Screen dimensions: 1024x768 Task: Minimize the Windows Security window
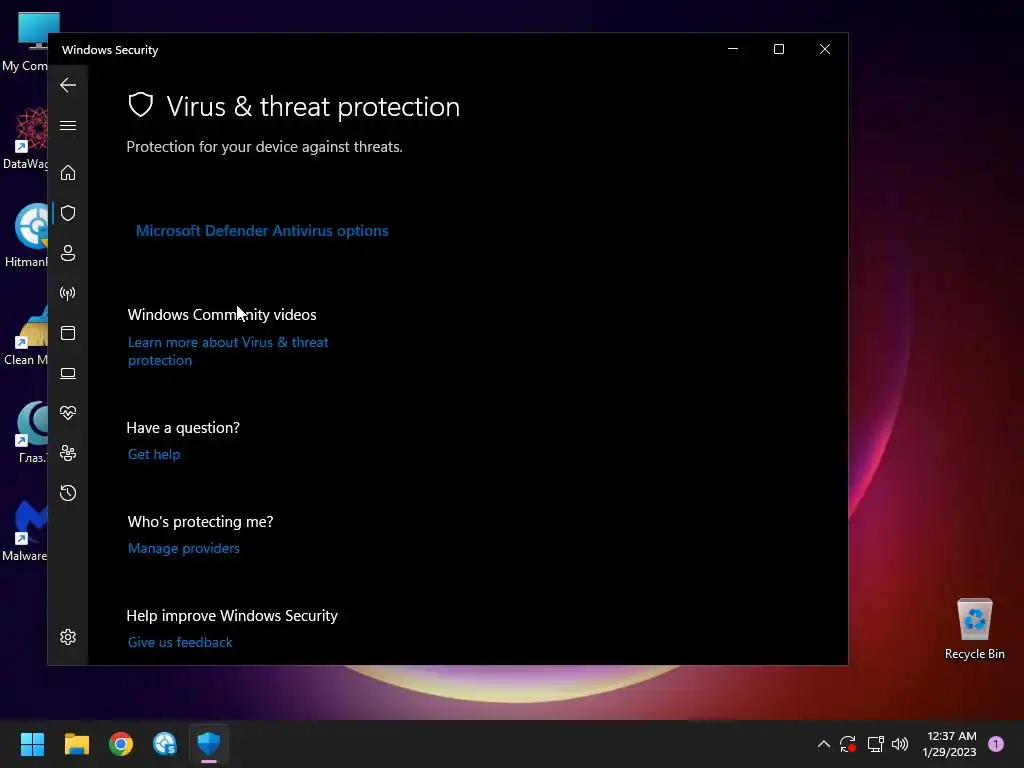click(733, 50)
